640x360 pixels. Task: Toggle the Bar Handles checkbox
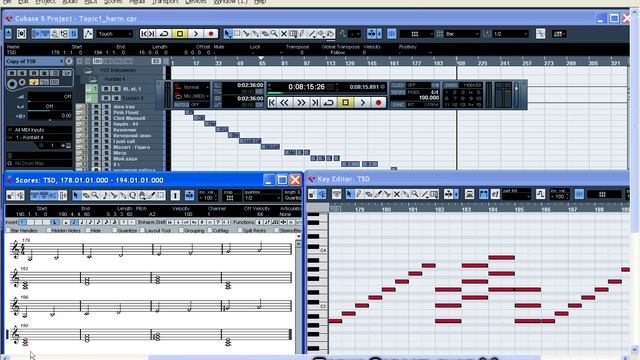[x=9, y=231]
